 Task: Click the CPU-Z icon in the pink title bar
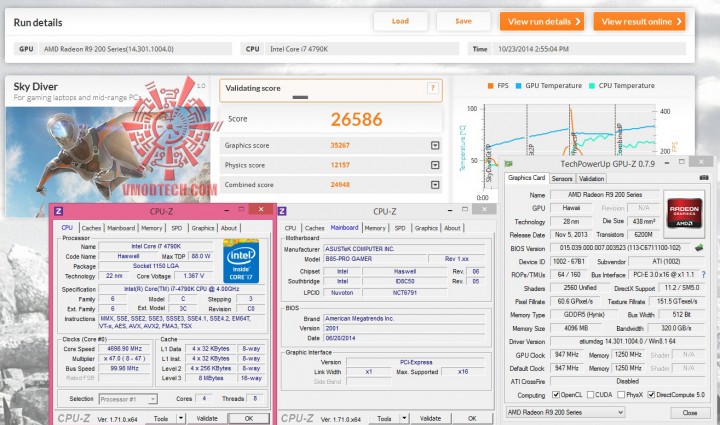coord(58,211)
